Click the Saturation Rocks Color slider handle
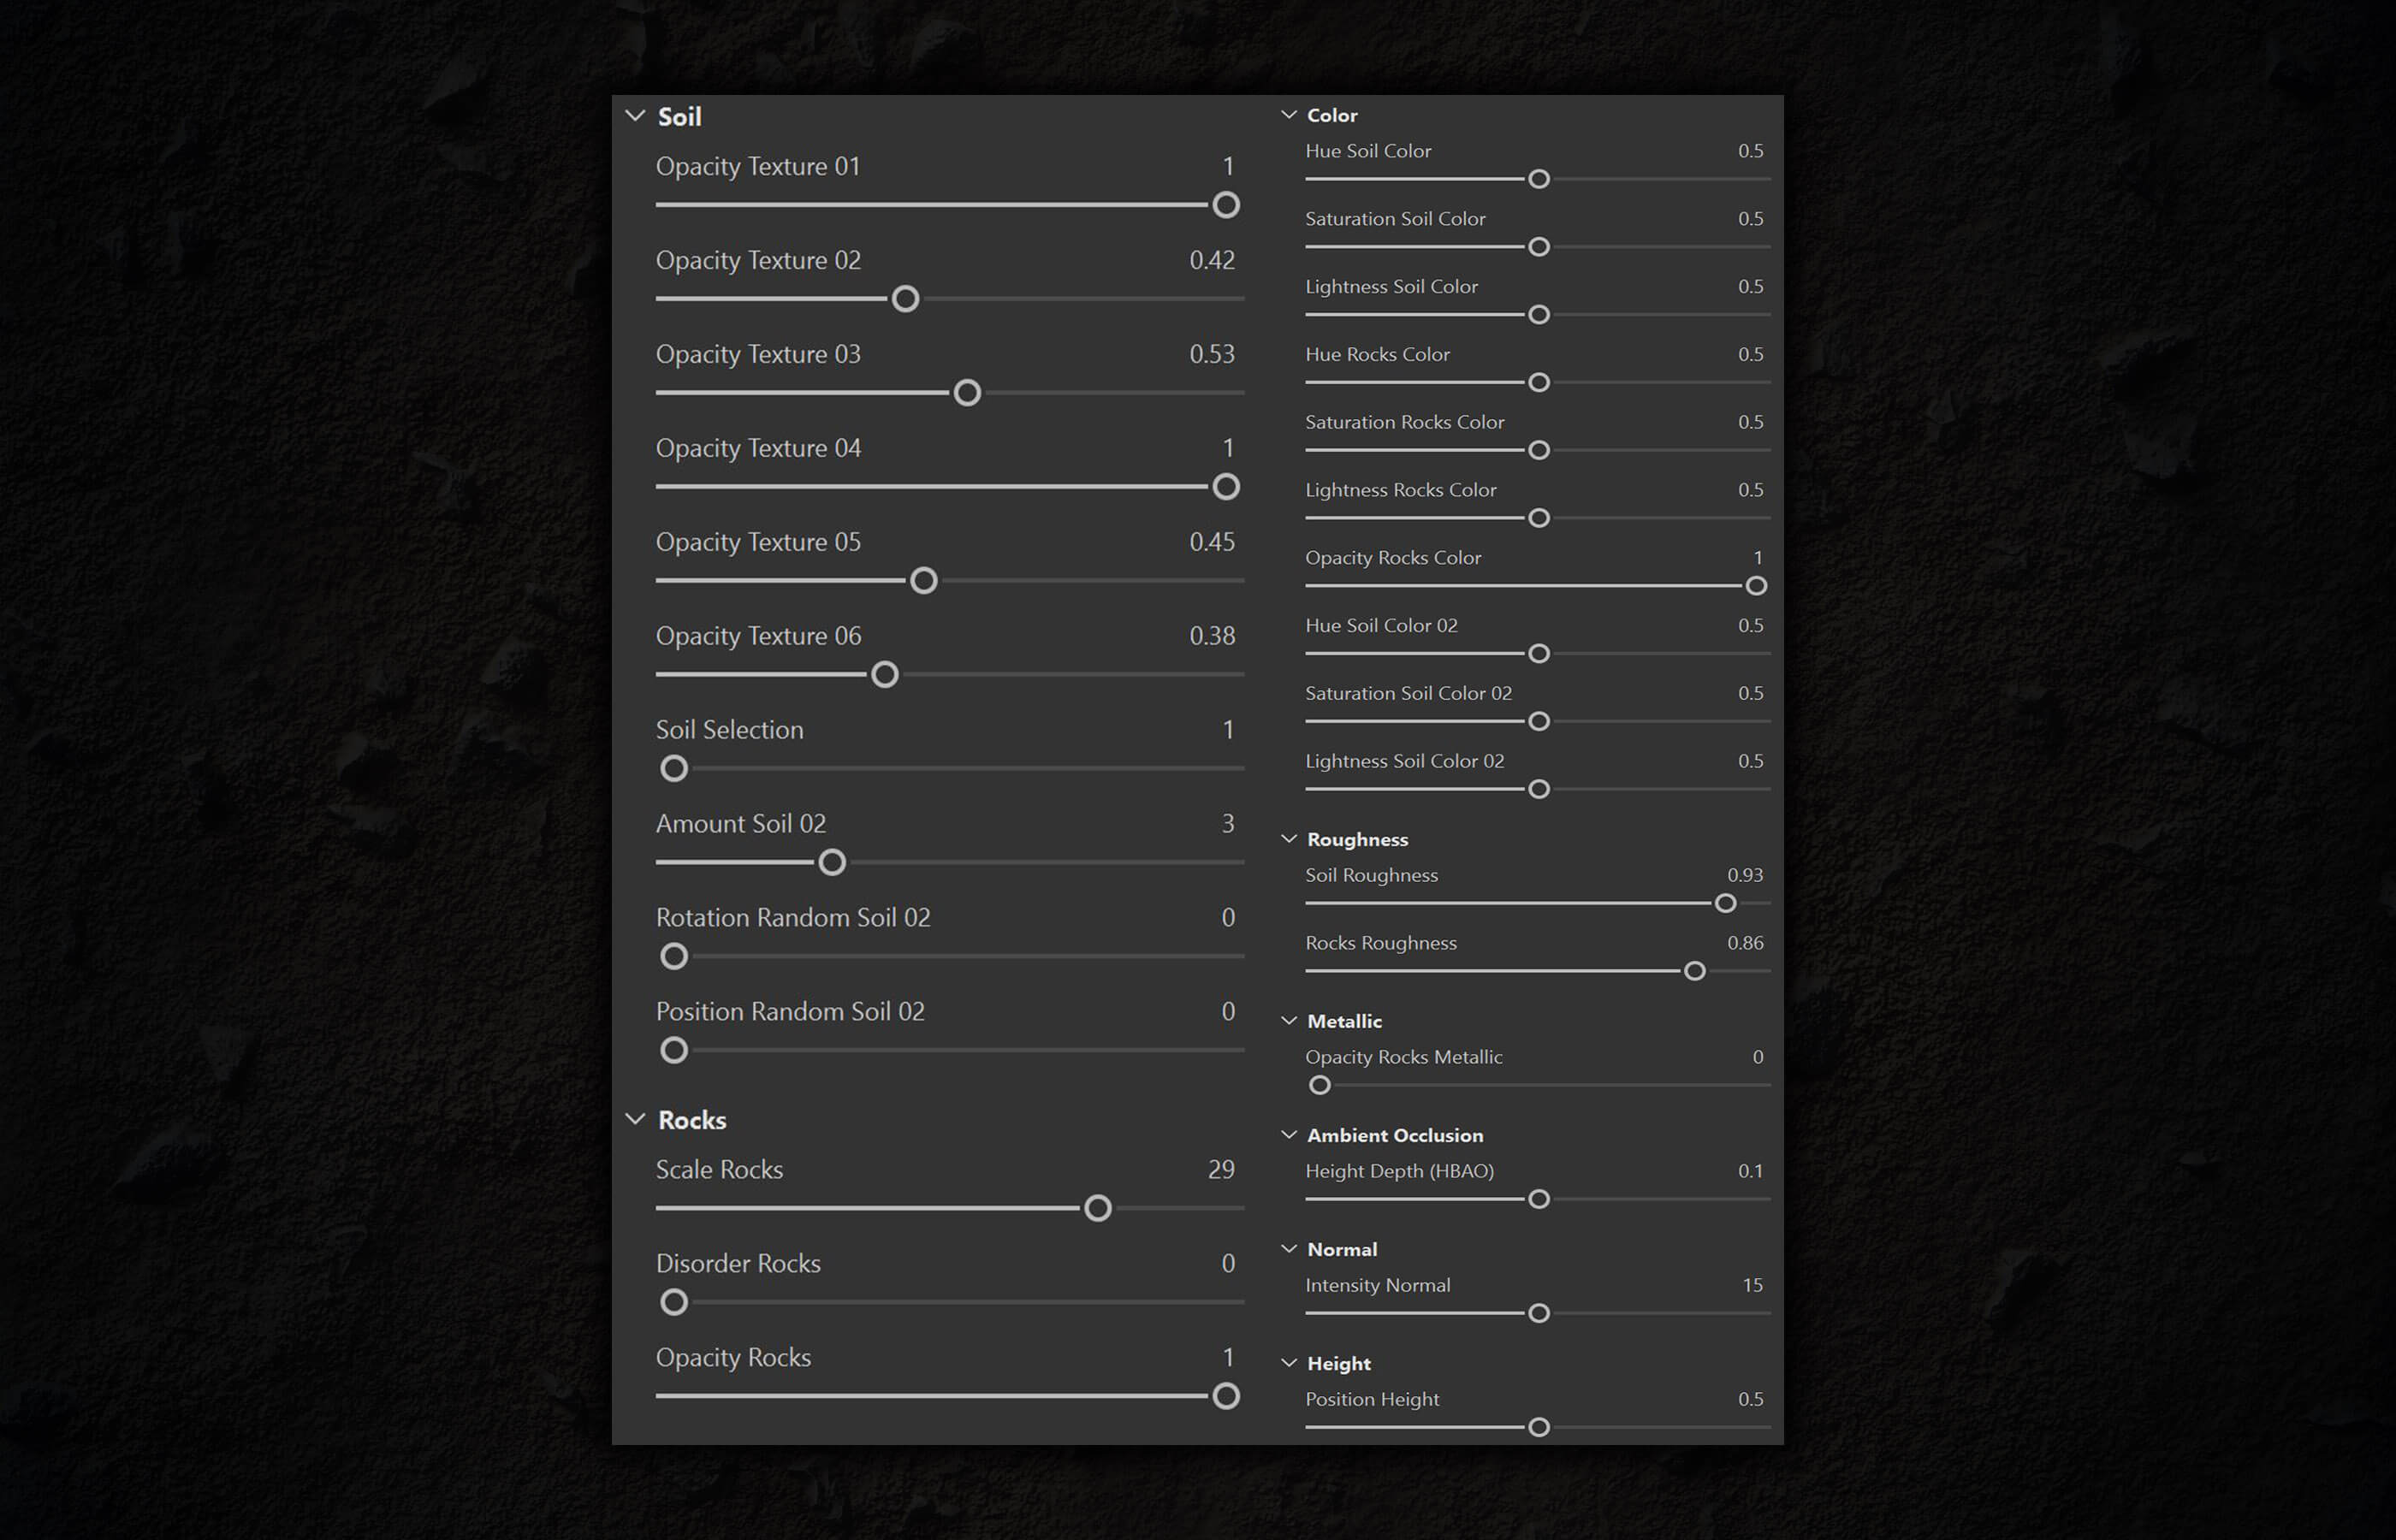 [x=1539, y=450]
